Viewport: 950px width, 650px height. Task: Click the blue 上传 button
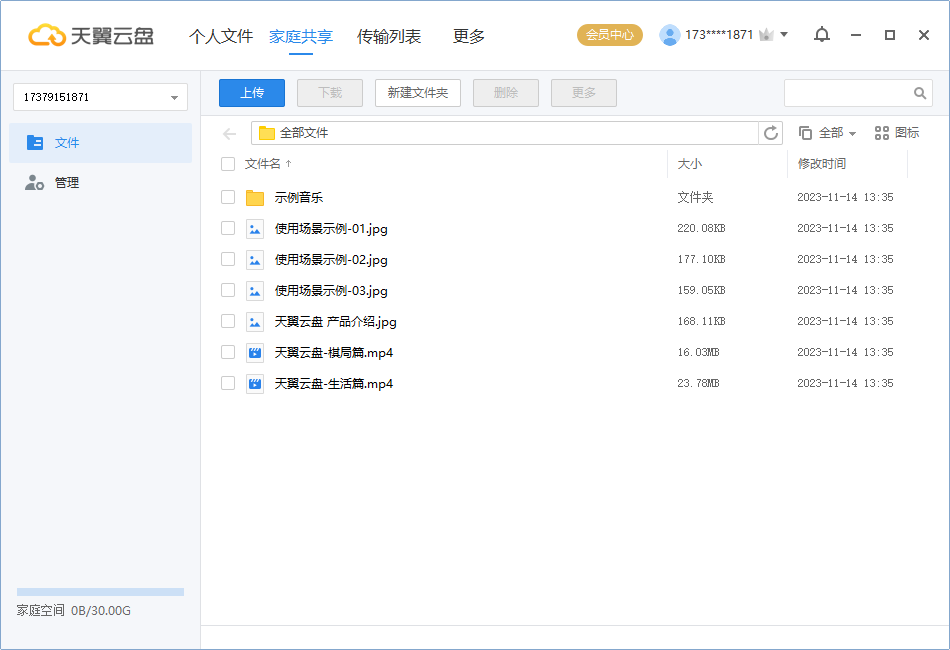(252, 93)
